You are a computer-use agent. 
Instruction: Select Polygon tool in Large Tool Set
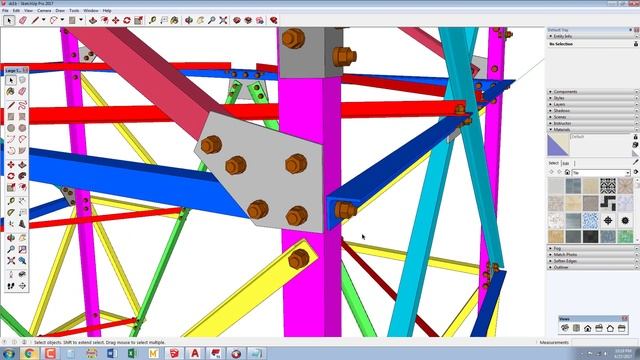22,128
